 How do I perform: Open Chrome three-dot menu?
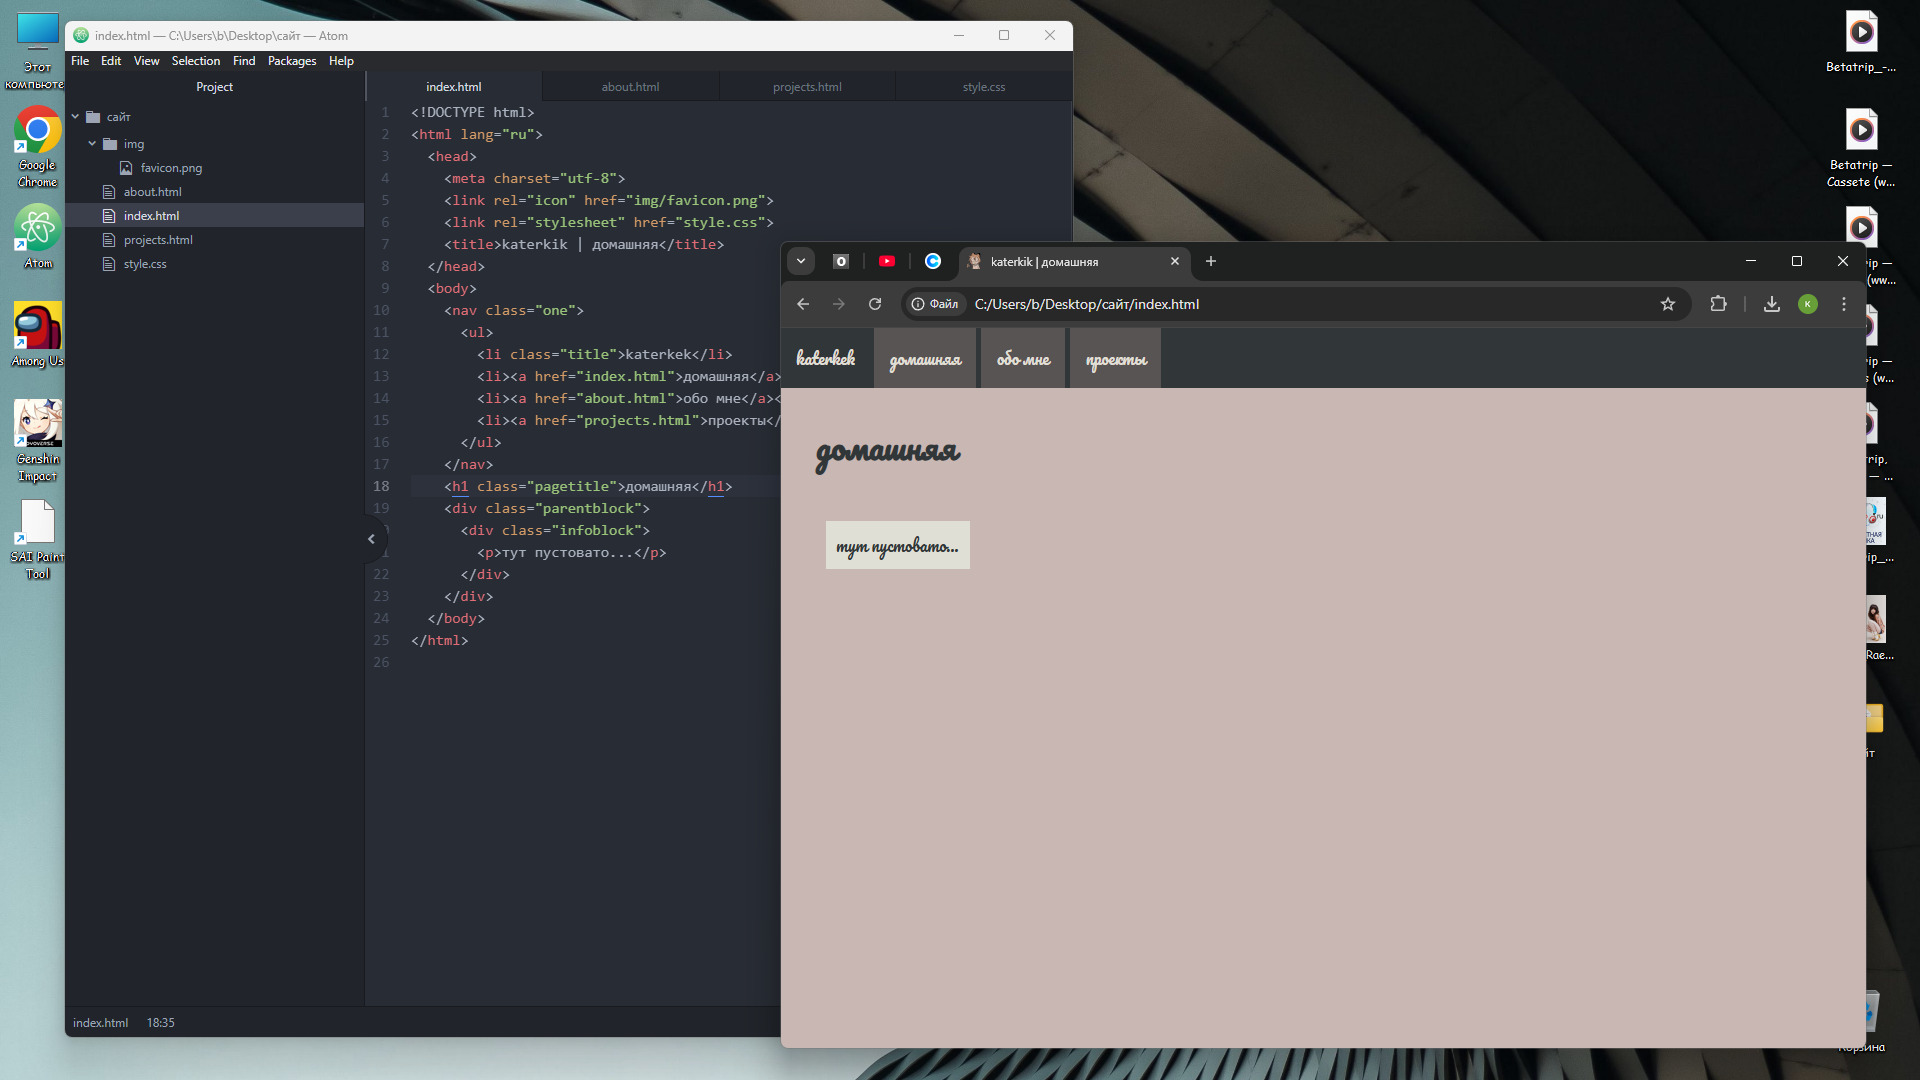[x=1844, y=304]
